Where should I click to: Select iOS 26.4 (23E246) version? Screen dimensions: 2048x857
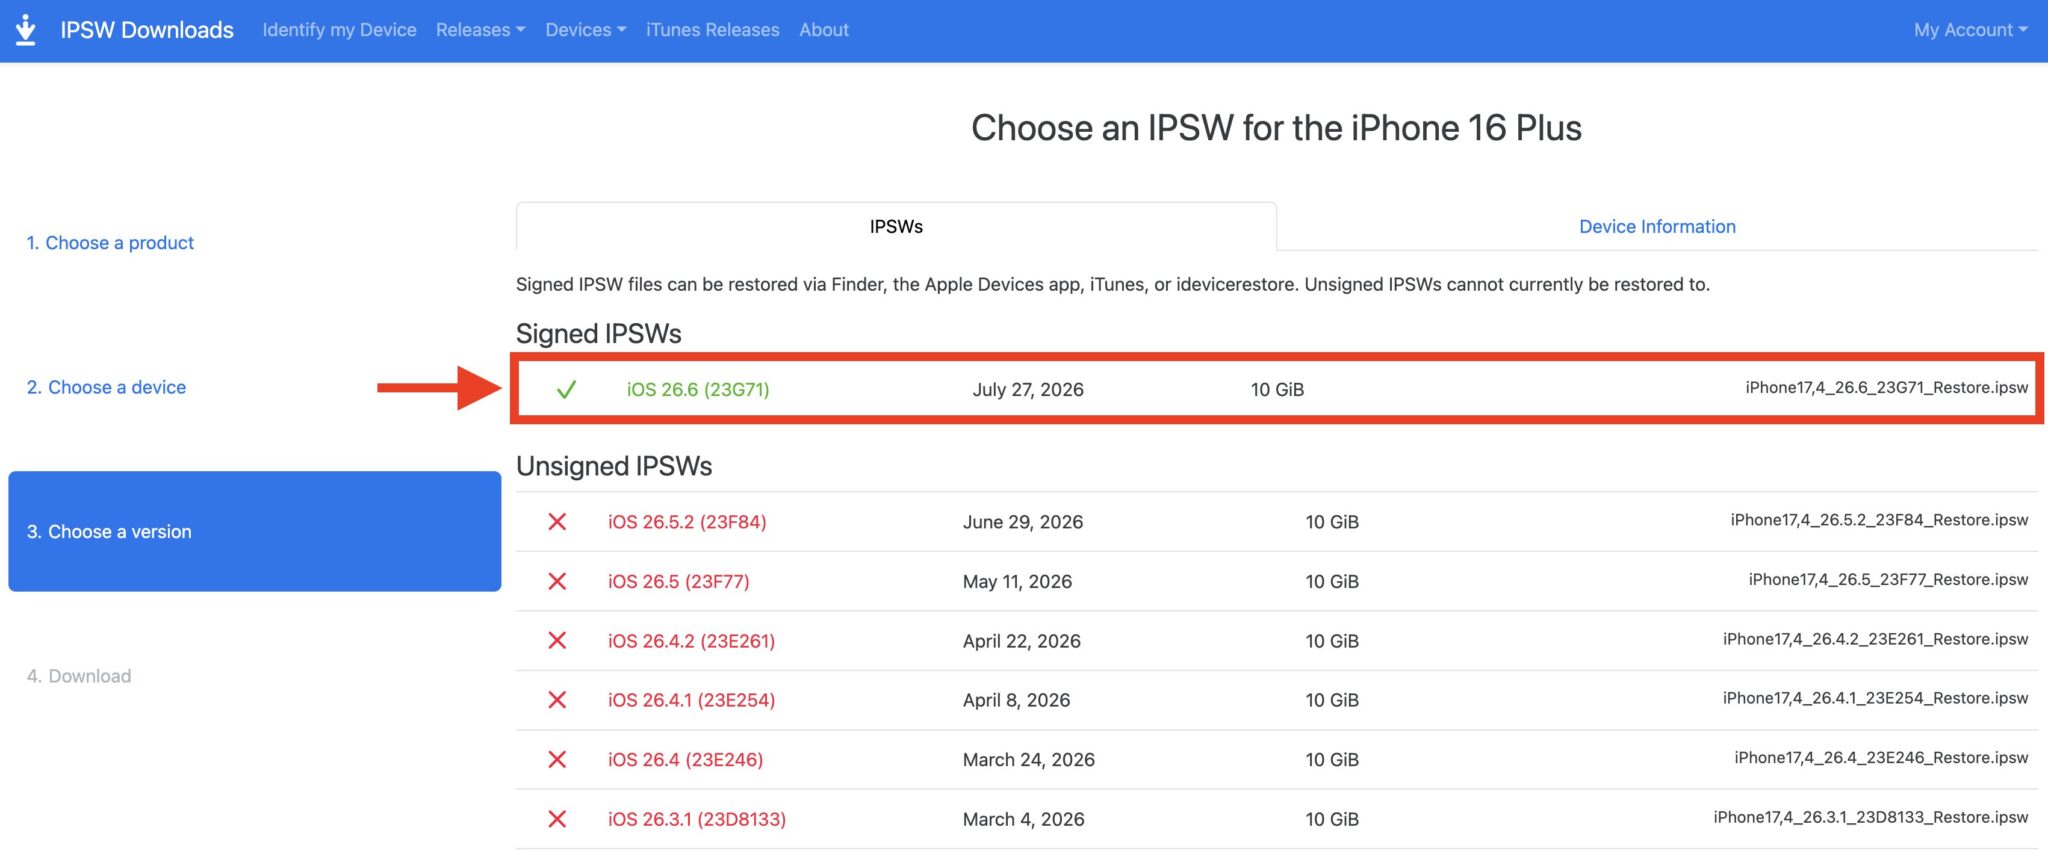(685, 760)
